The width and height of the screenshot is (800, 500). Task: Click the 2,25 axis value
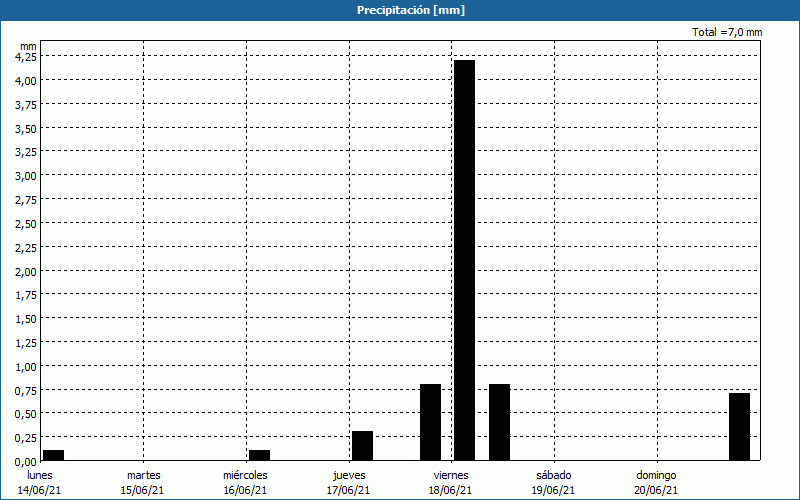[x=26, y=247]
